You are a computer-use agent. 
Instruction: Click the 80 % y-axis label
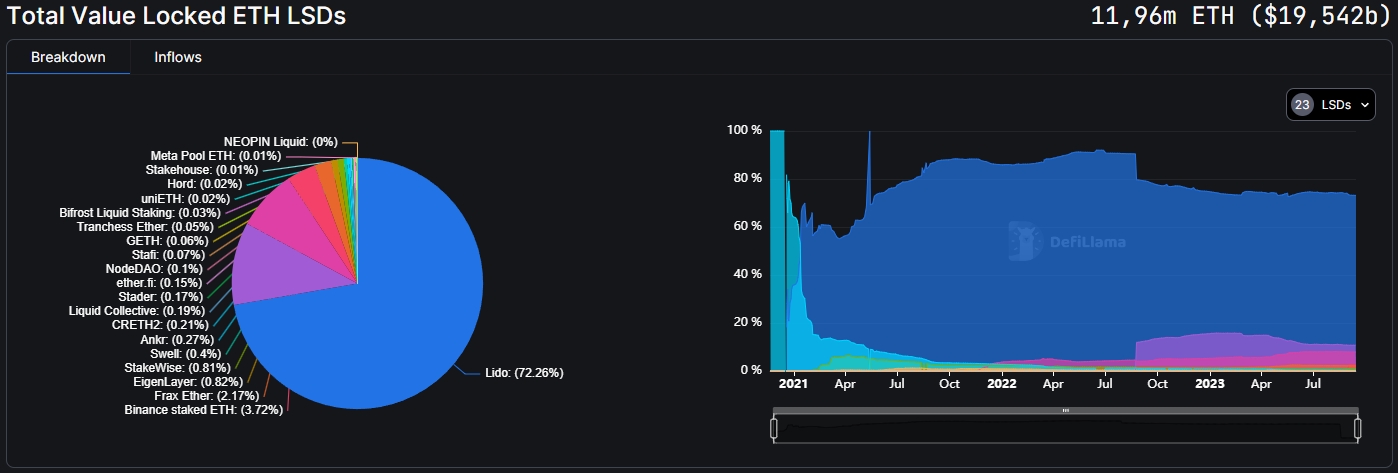point(749,178)
